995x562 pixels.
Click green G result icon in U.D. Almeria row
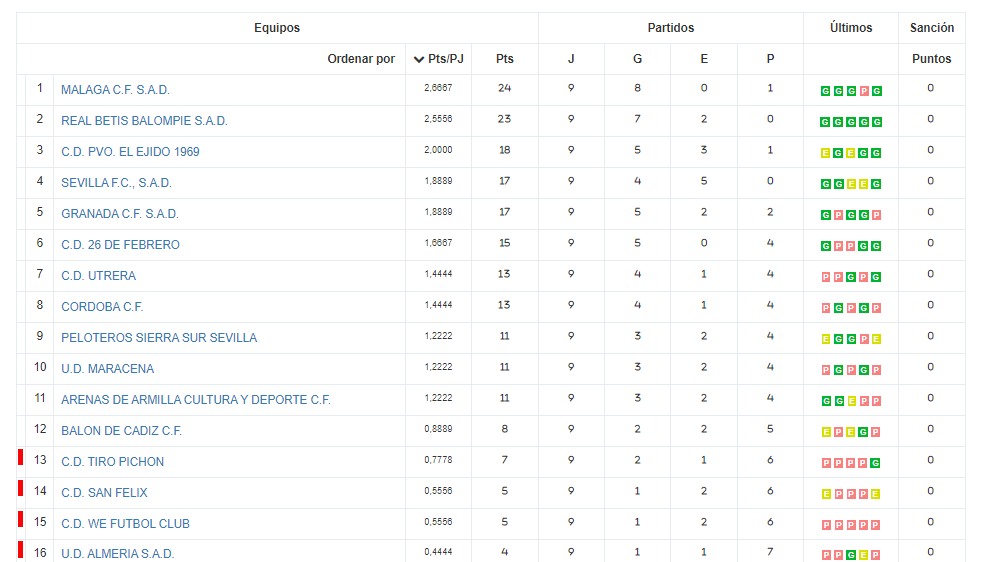(851, 556)
